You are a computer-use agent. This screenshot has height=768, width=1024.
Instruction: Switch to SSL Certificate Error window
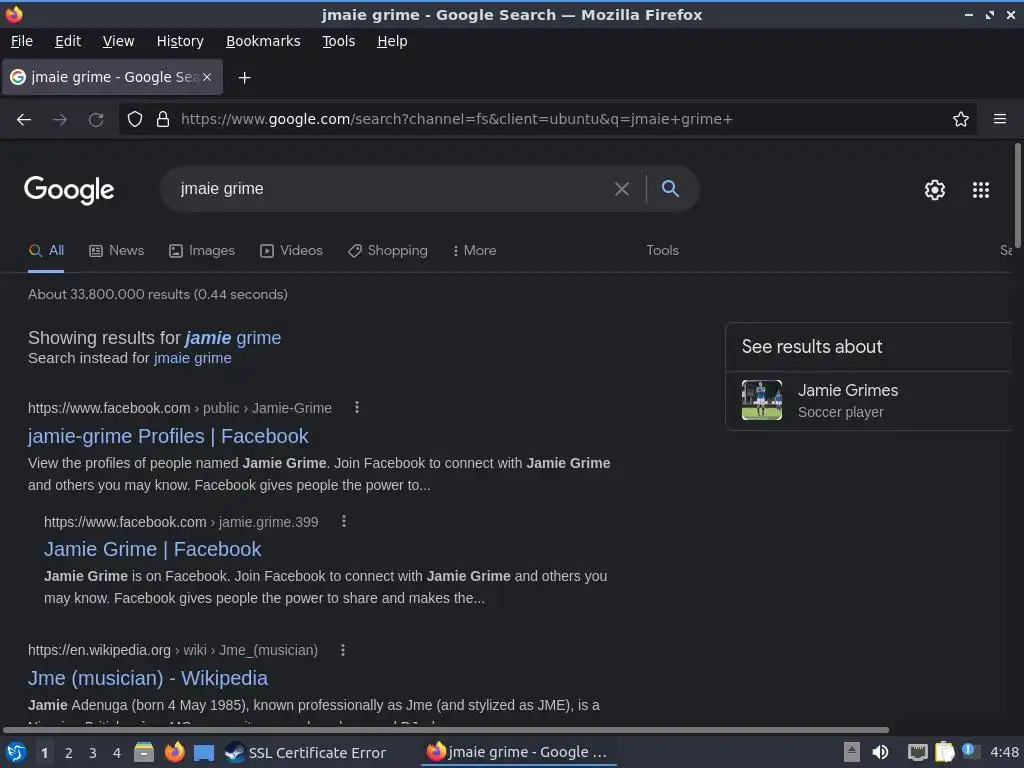(306, 753)
